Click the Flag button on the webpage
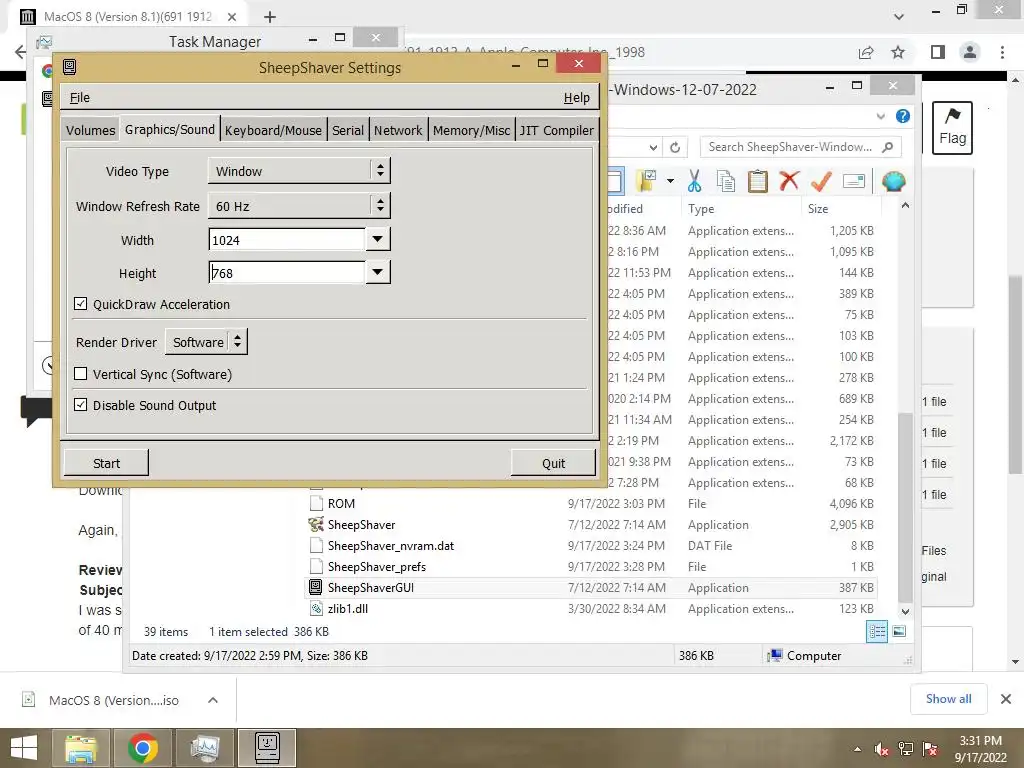Screen dimensions: 1024x768 pos(952,127)
